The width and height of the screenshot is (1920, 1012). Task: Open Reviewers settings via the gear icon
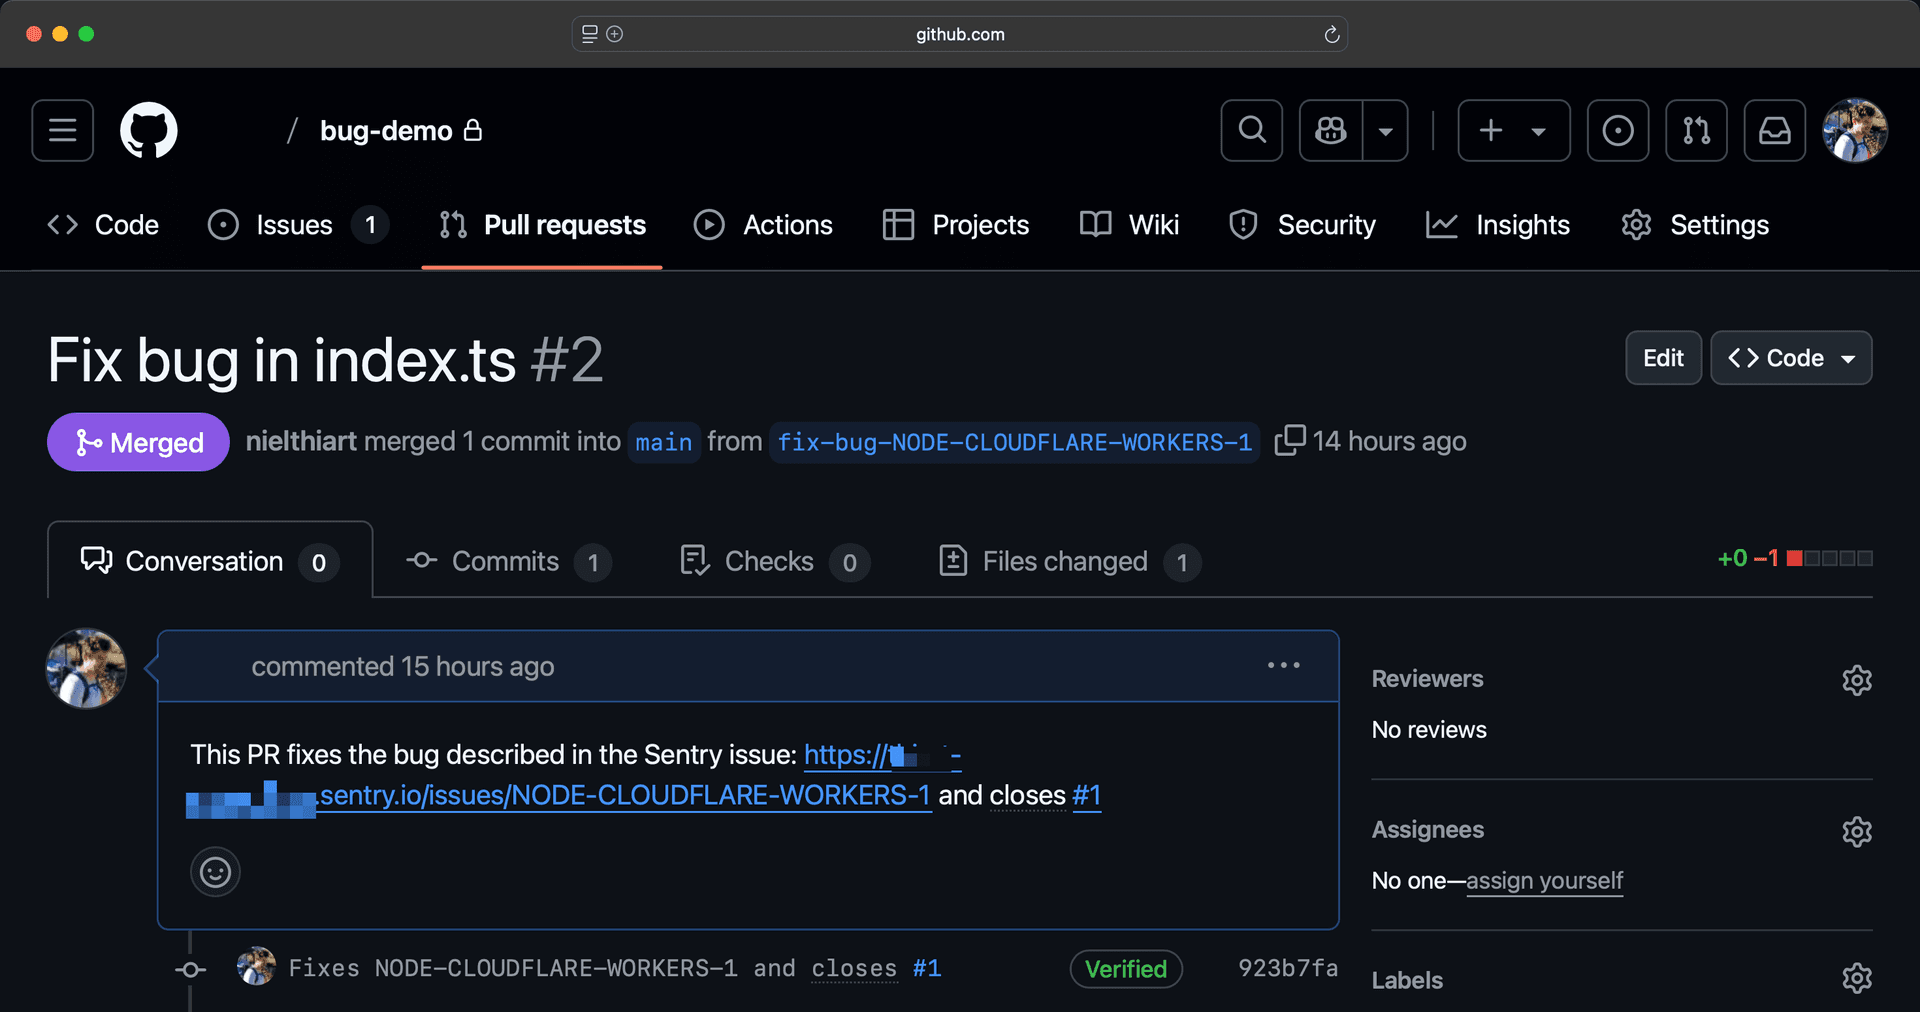click(1857, 680)
